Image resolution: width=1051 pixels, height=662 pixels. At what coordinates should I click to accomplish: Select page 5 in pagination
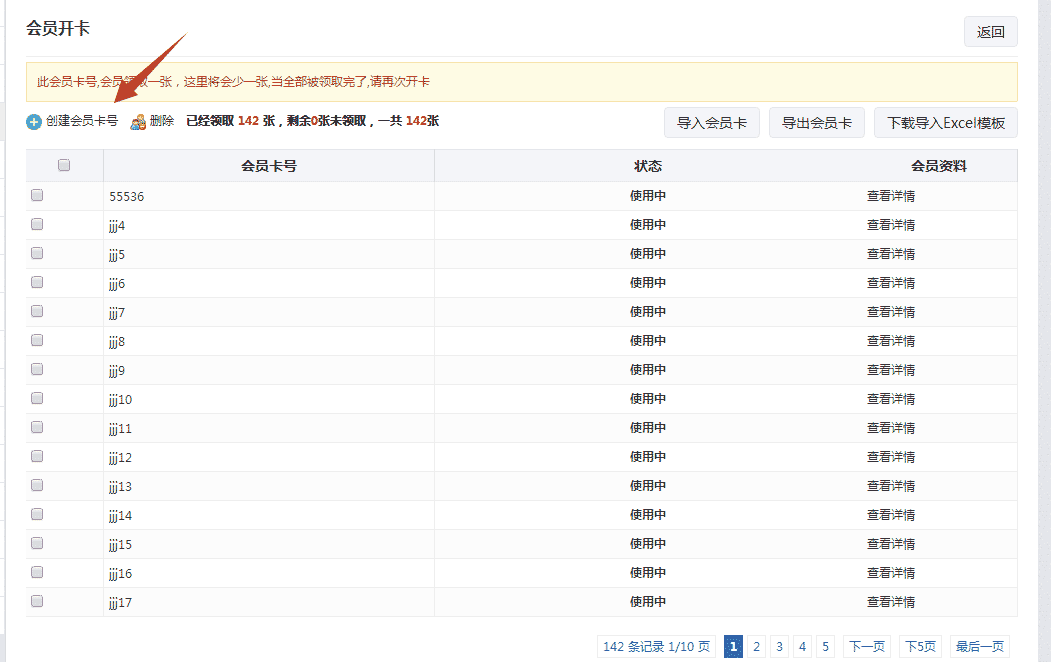(828, 646)
